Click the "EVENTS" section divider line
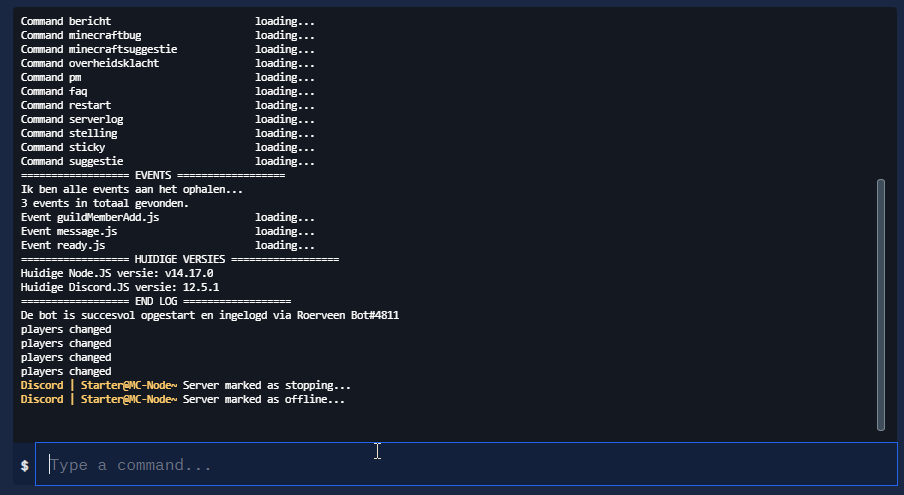The width and height of the screenshot is (904, 495). 153,175
